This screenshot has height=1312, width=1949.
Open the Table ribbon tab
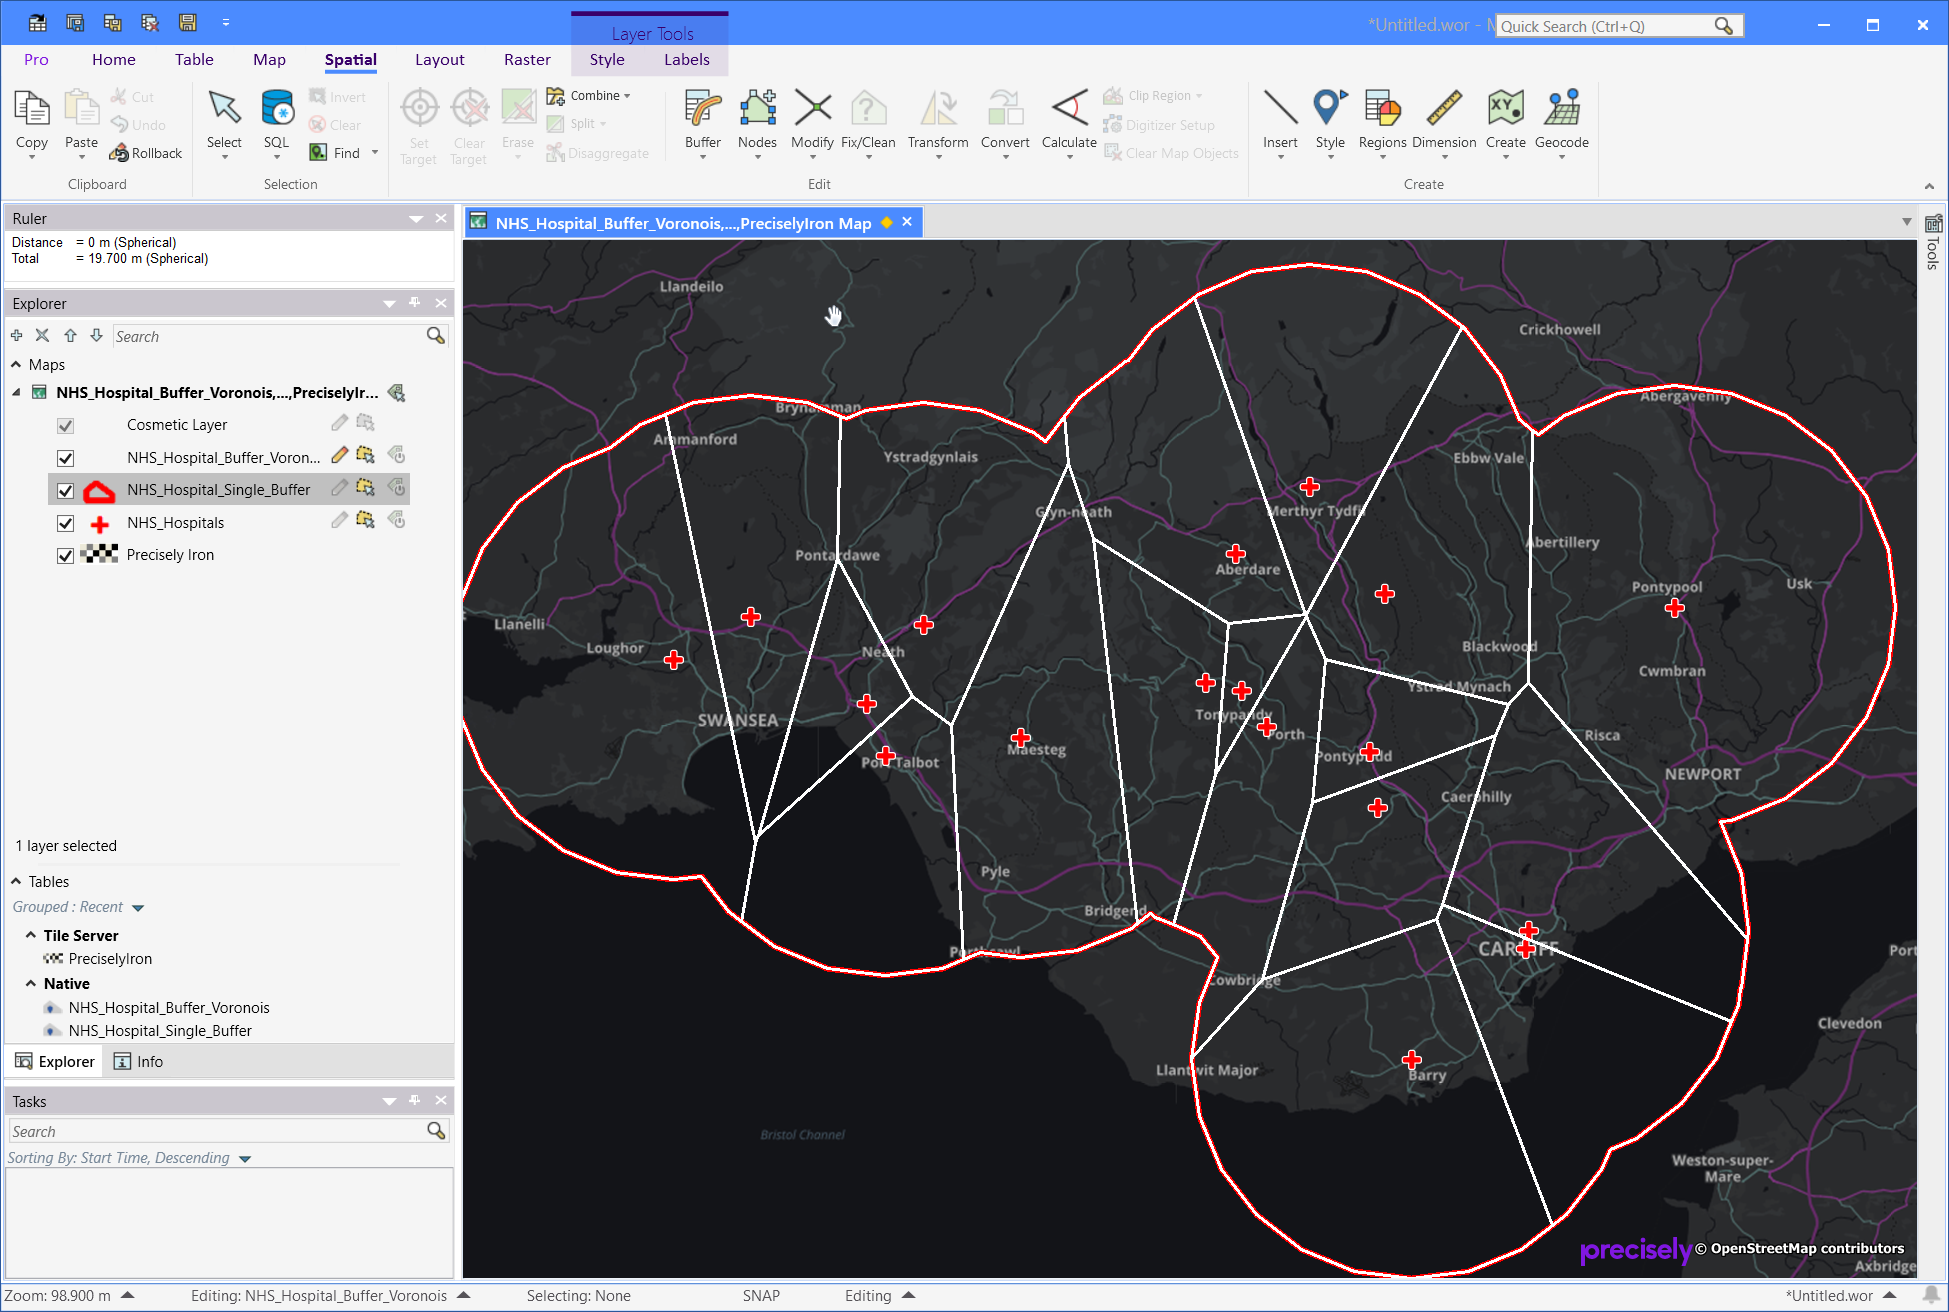[194, 60]
